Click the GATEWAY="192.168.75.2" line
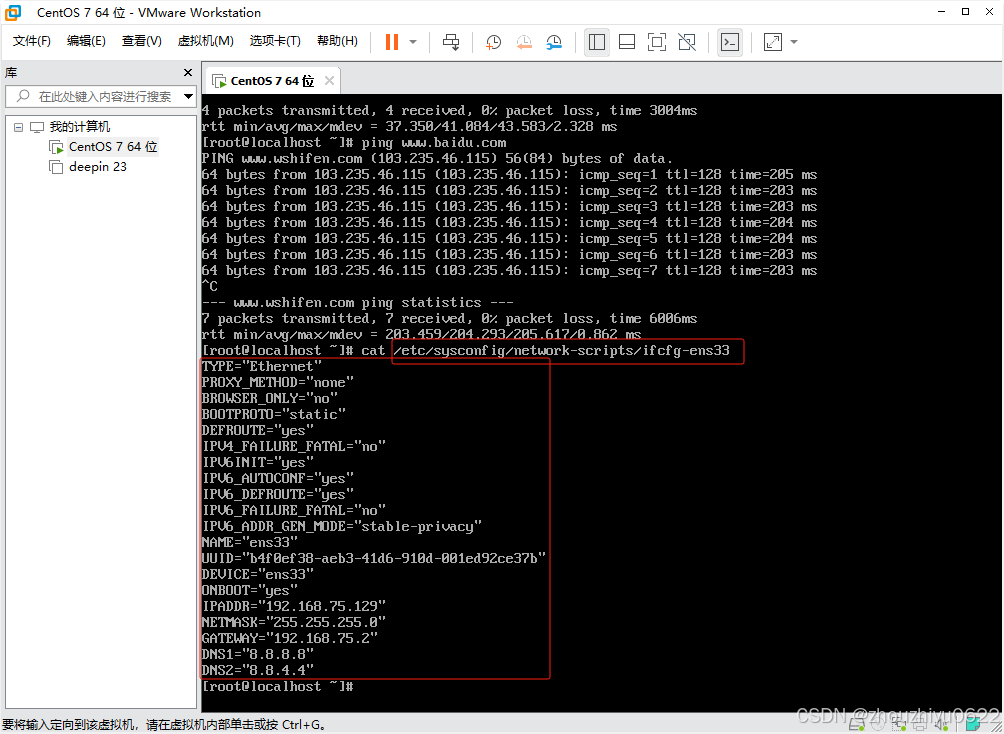Image resolution: width=1004 pixels, height=734 pixels. 290,639
